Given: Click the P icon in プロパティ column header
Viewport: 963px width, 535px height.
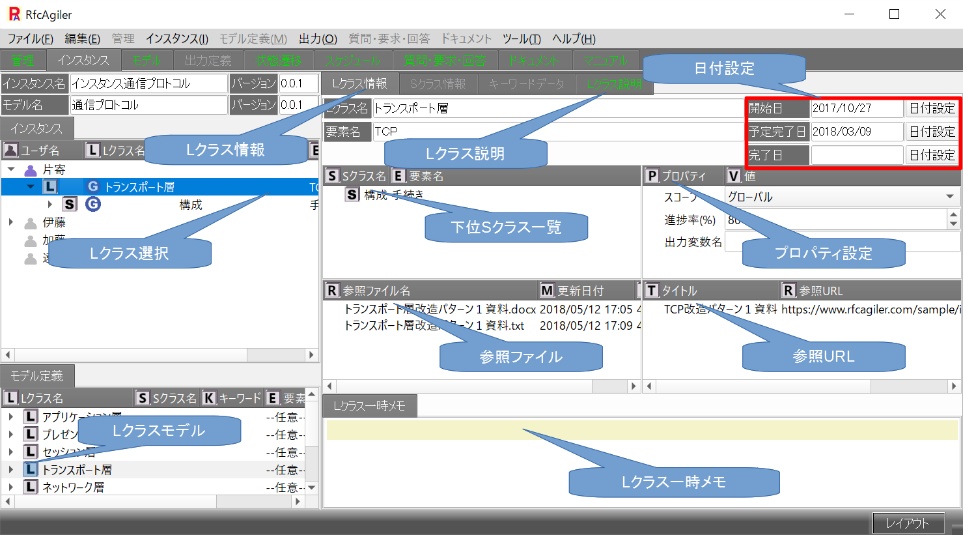Looking at the screenshot, I should point(652,176).
